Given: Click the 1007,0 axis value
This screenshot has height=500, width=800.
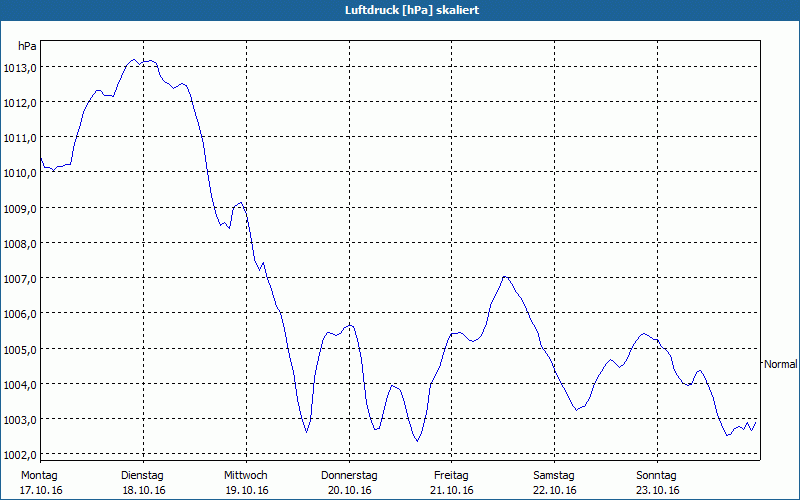Looking at the screenshot, I should (x=20, y=279).
